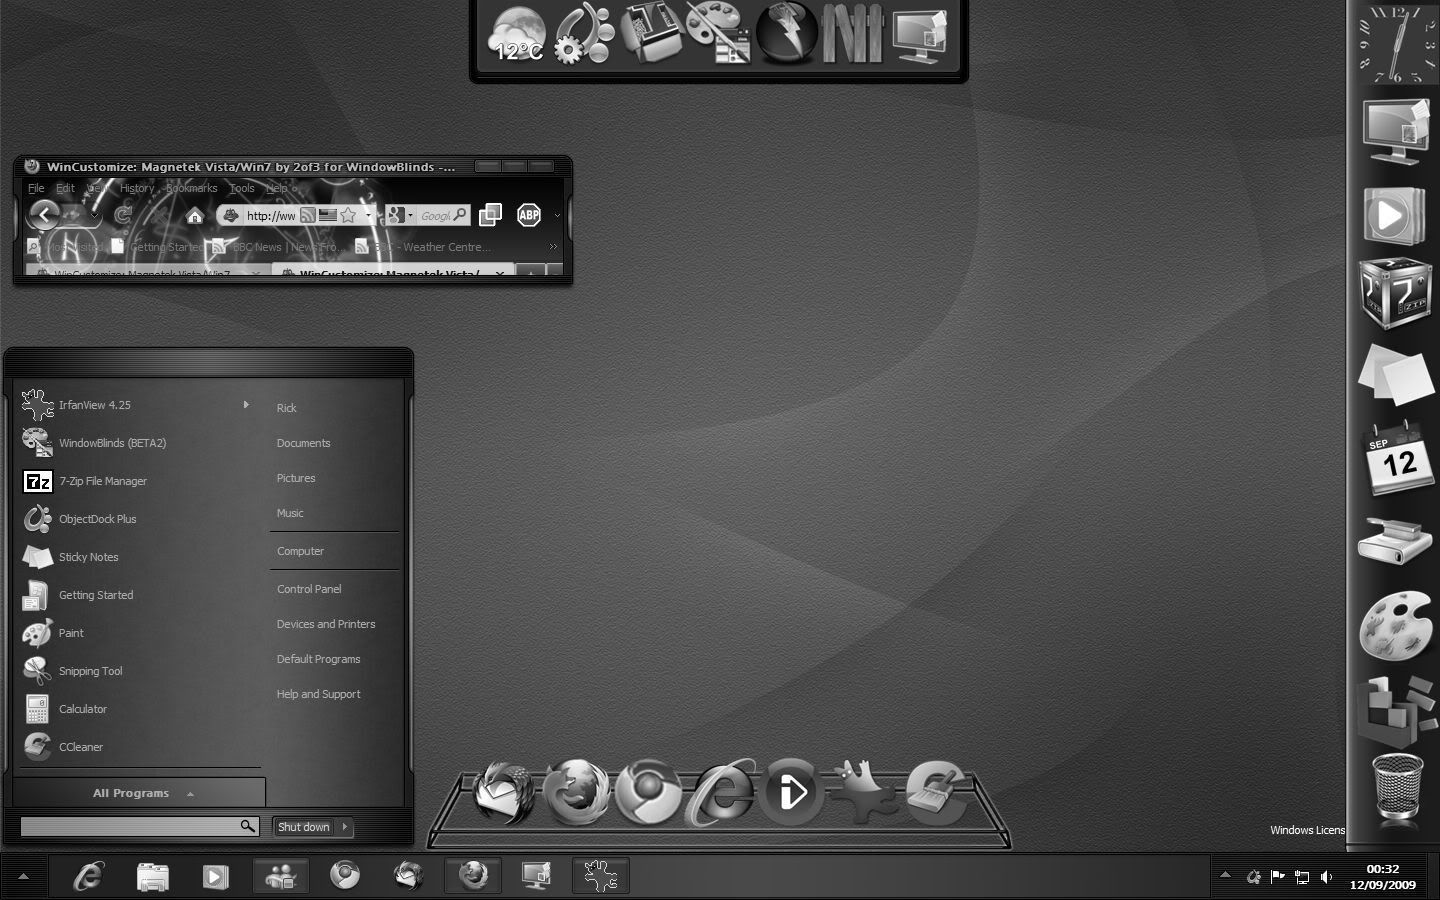Open Help and Support

[318, 694]
